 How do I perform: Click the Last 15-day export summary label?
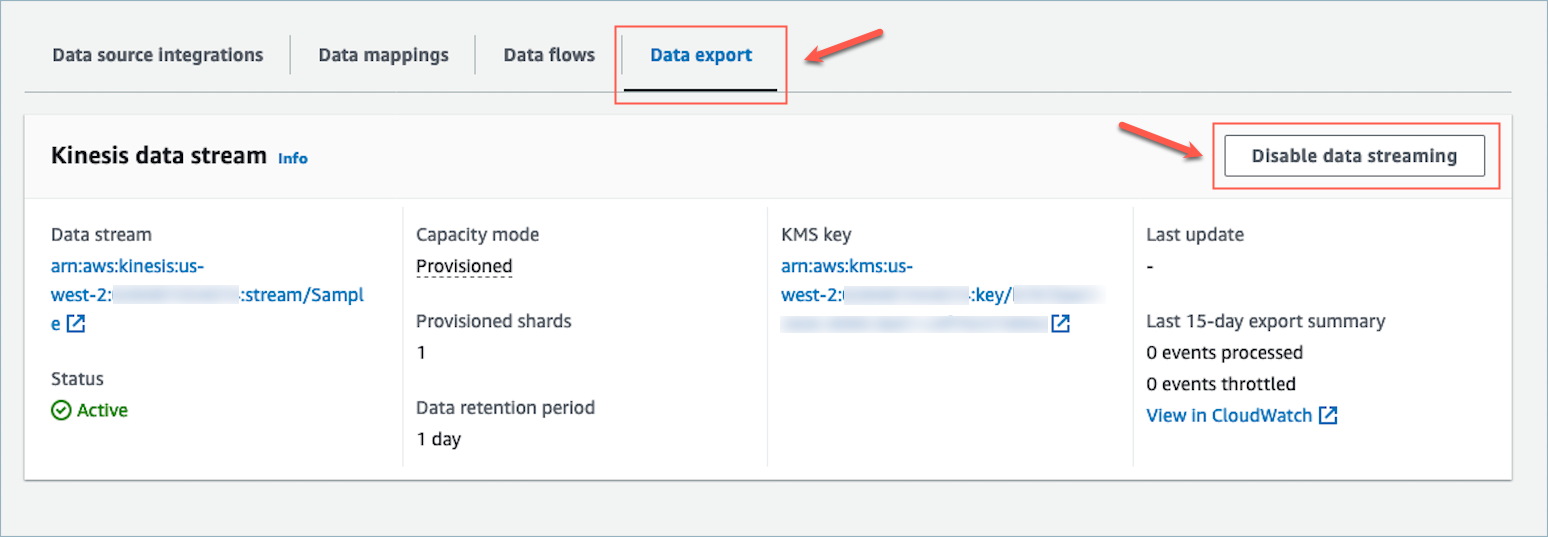[x=1265, y=322]
